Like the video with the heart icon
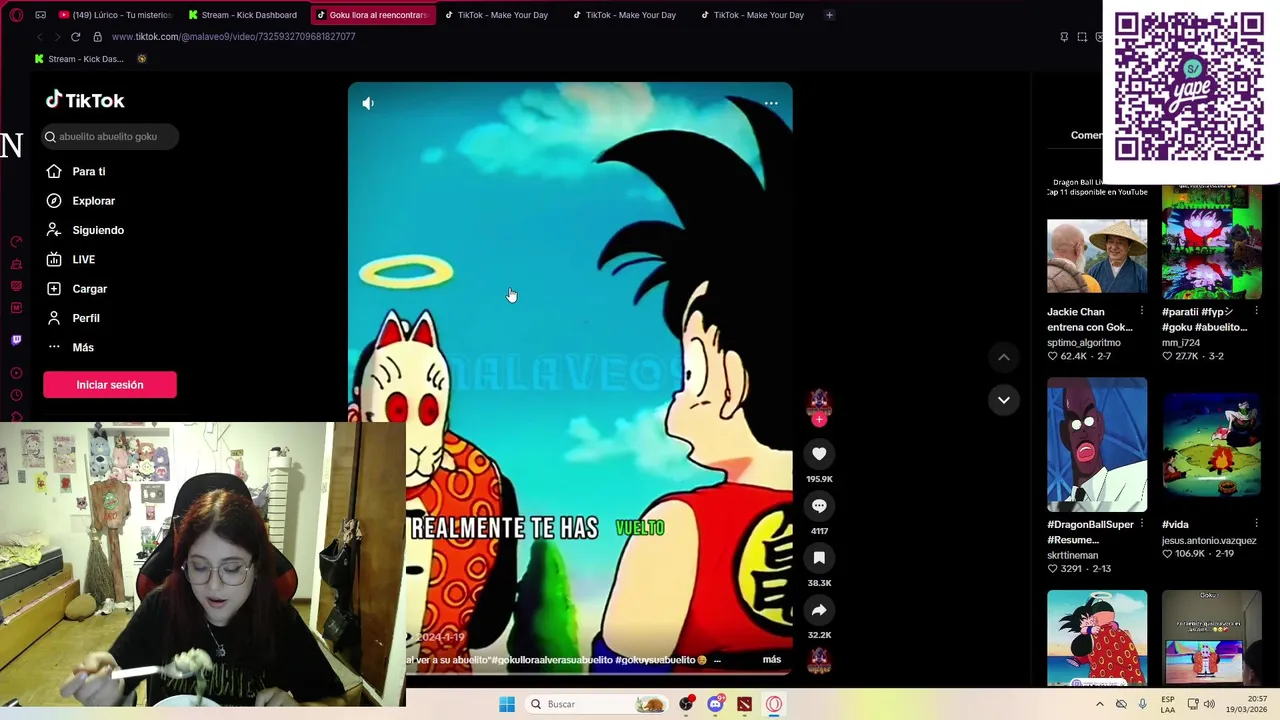Screen dimensions: 1280x720 pos(819,454)
